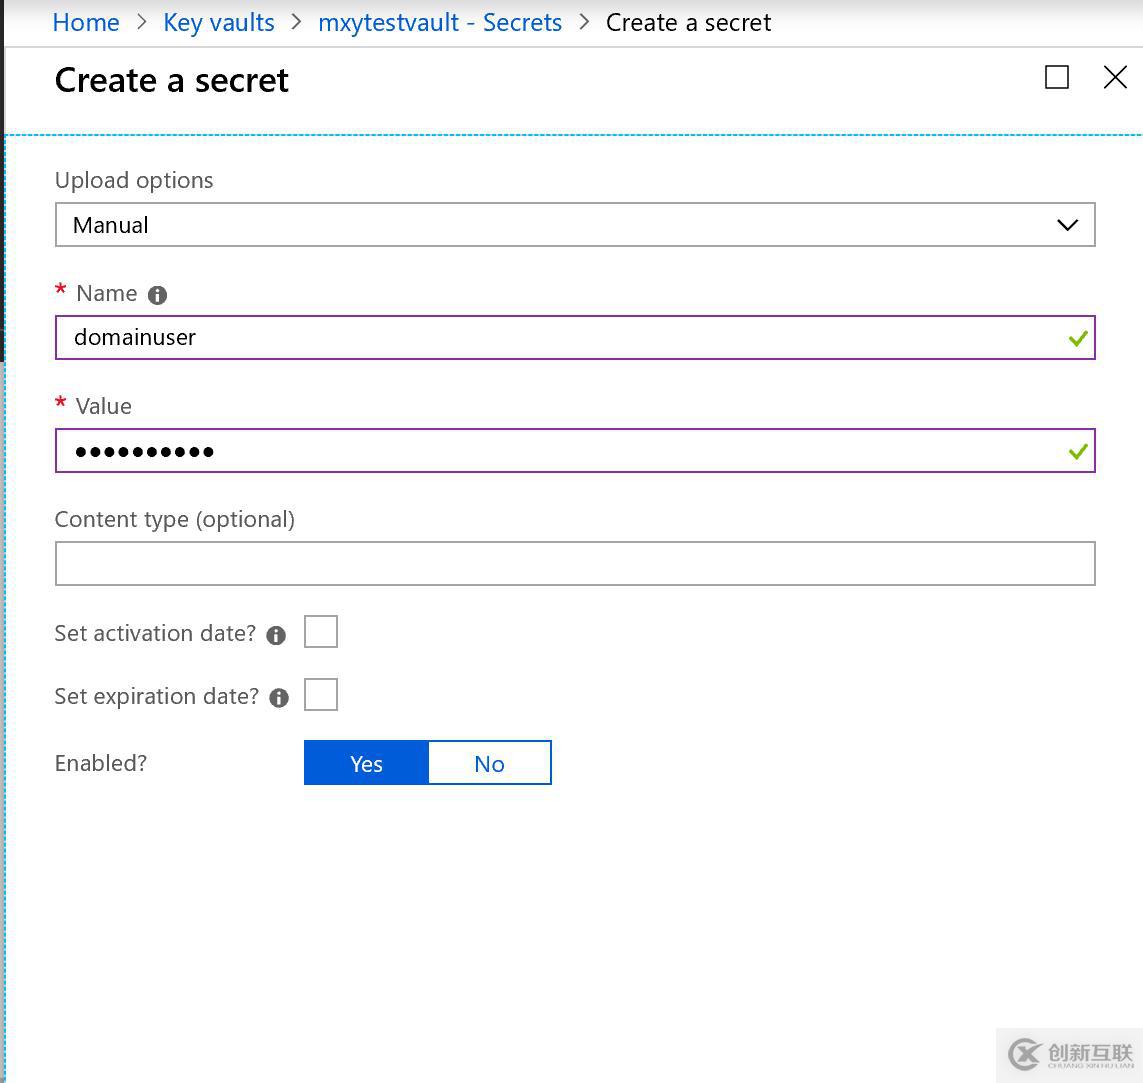
Task: Click the activation date info icon
Action: (276, 635)
